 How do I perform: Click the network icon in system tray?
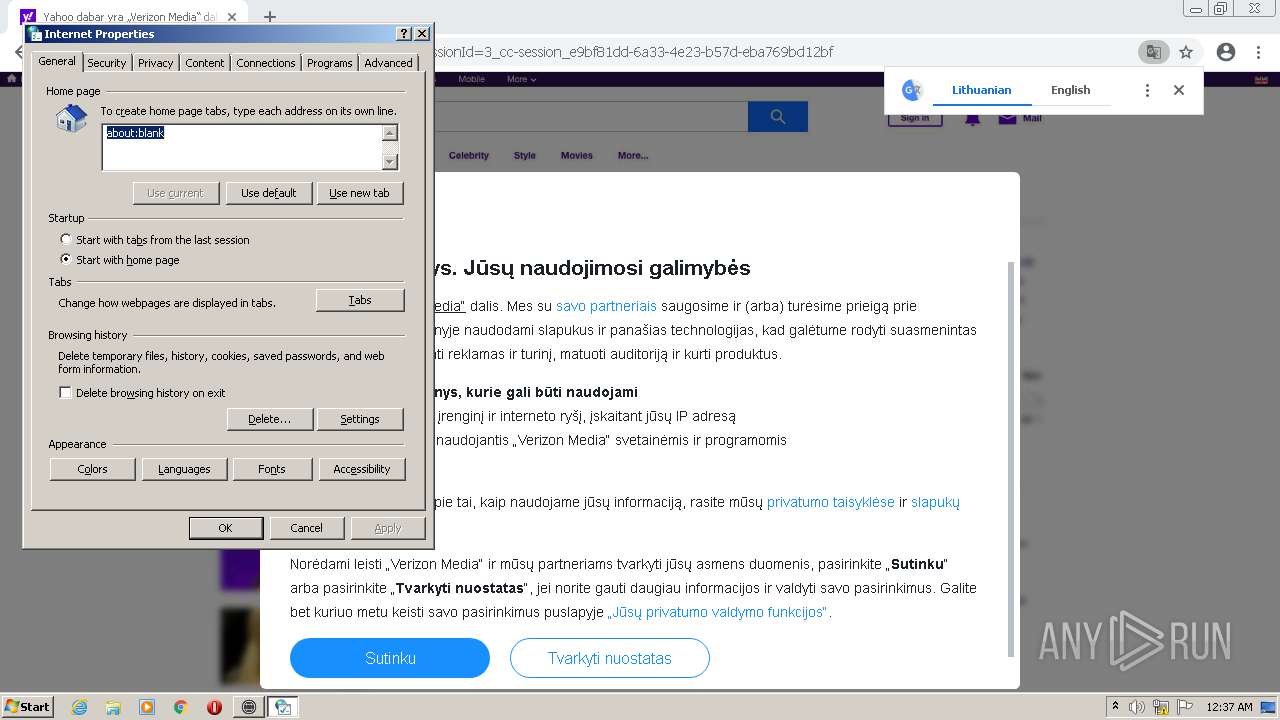pyautogui.click(x=1161, y=707)
